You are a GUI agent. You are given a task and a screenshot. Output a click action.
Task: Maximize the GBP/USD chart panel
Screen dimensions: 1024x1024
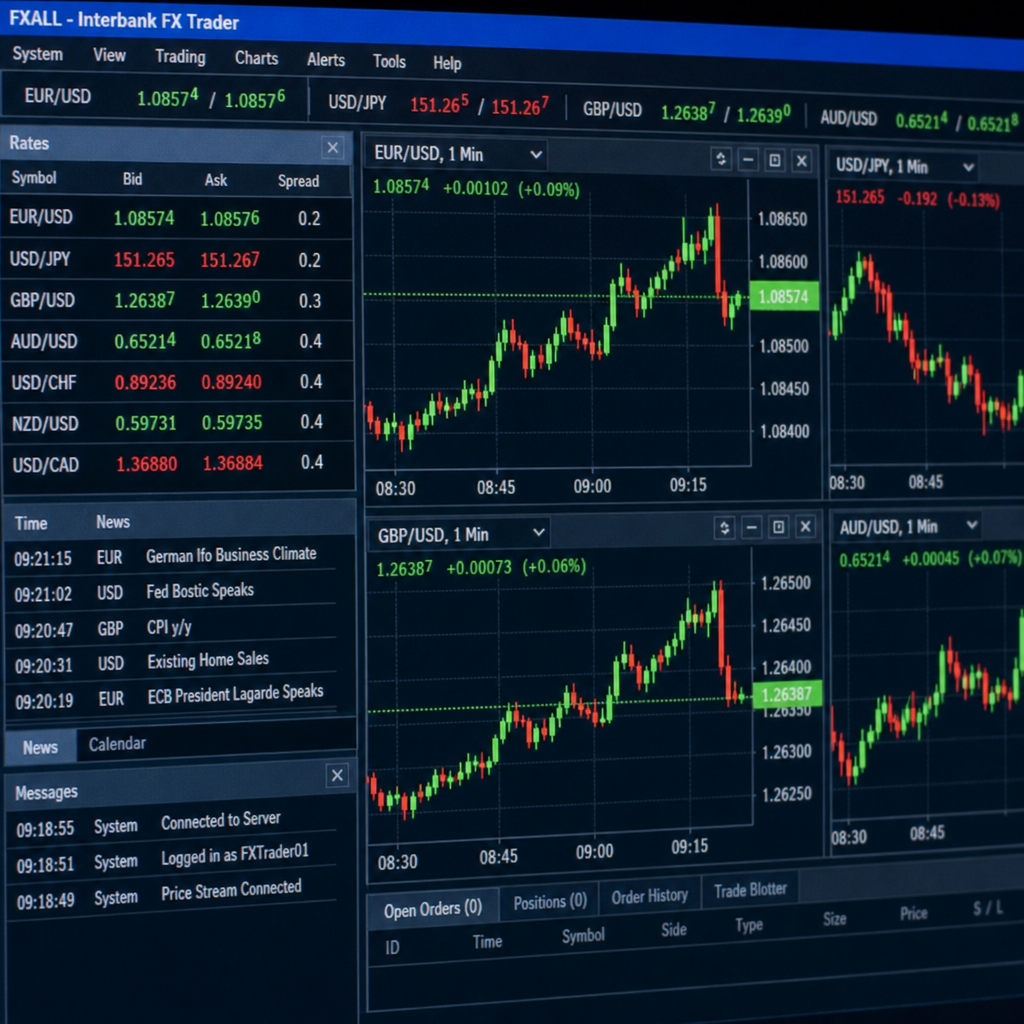pyautogui.click(x=778, y=526)
